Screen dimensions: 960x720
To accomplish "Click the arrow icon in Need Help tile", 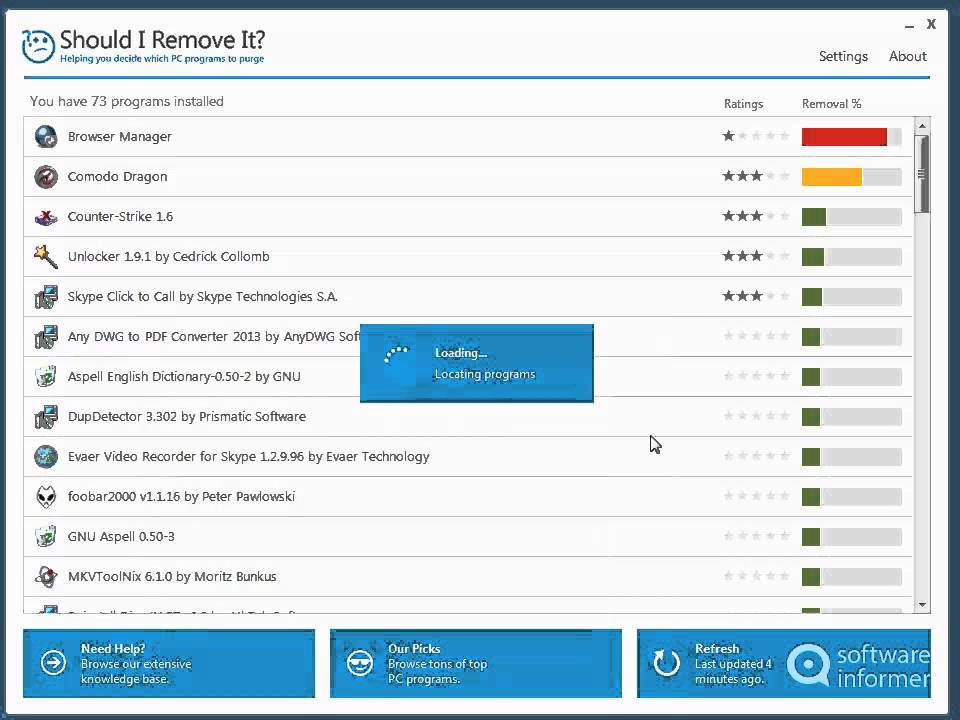I will (x=53, y=662).
